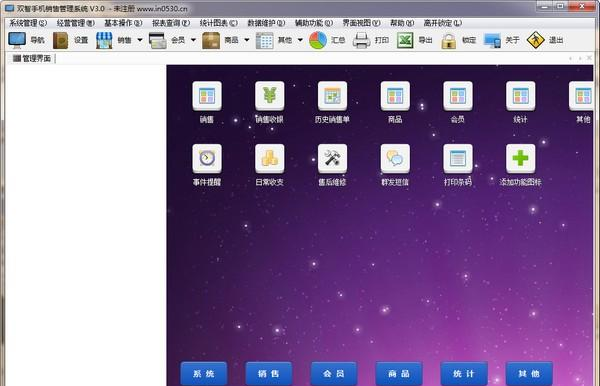Click the 其他 grid icon in toolbar
The height and width of the screenshot is (386, 600).
(264, 40)
